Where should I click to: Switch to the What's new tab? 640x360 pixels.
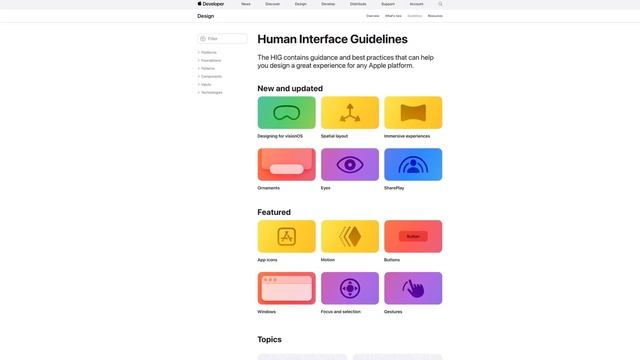click(393, 16)
